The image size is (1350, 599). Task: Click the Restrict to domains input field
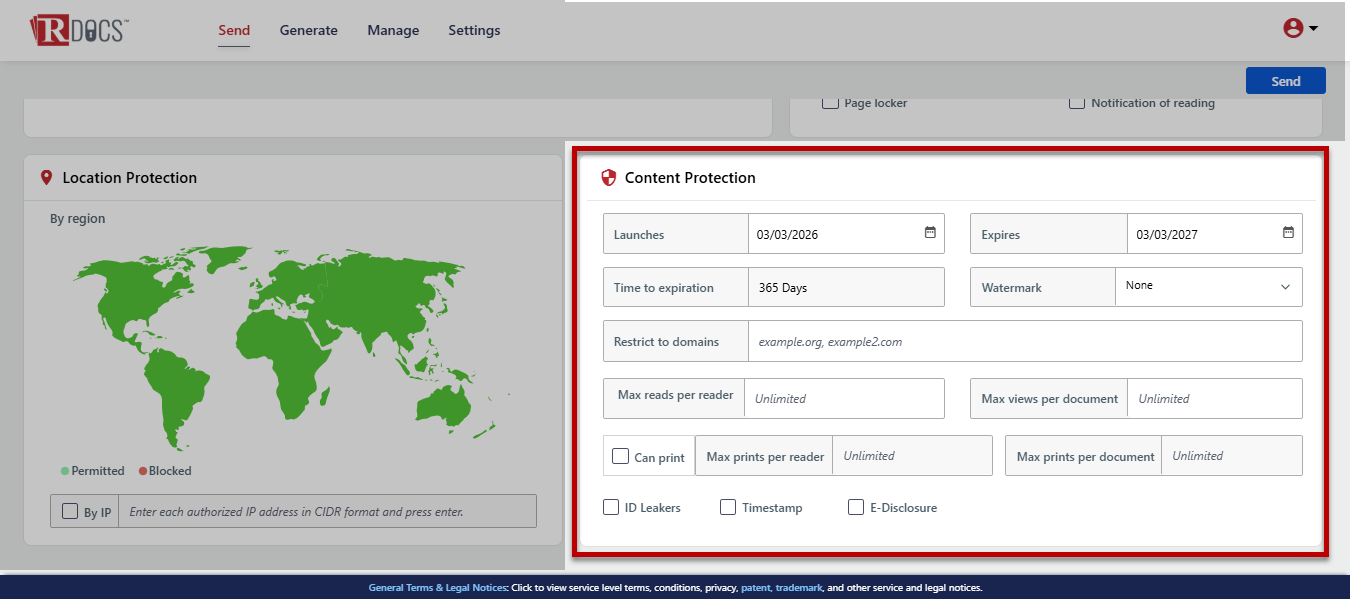click(x=1024, y=342)
